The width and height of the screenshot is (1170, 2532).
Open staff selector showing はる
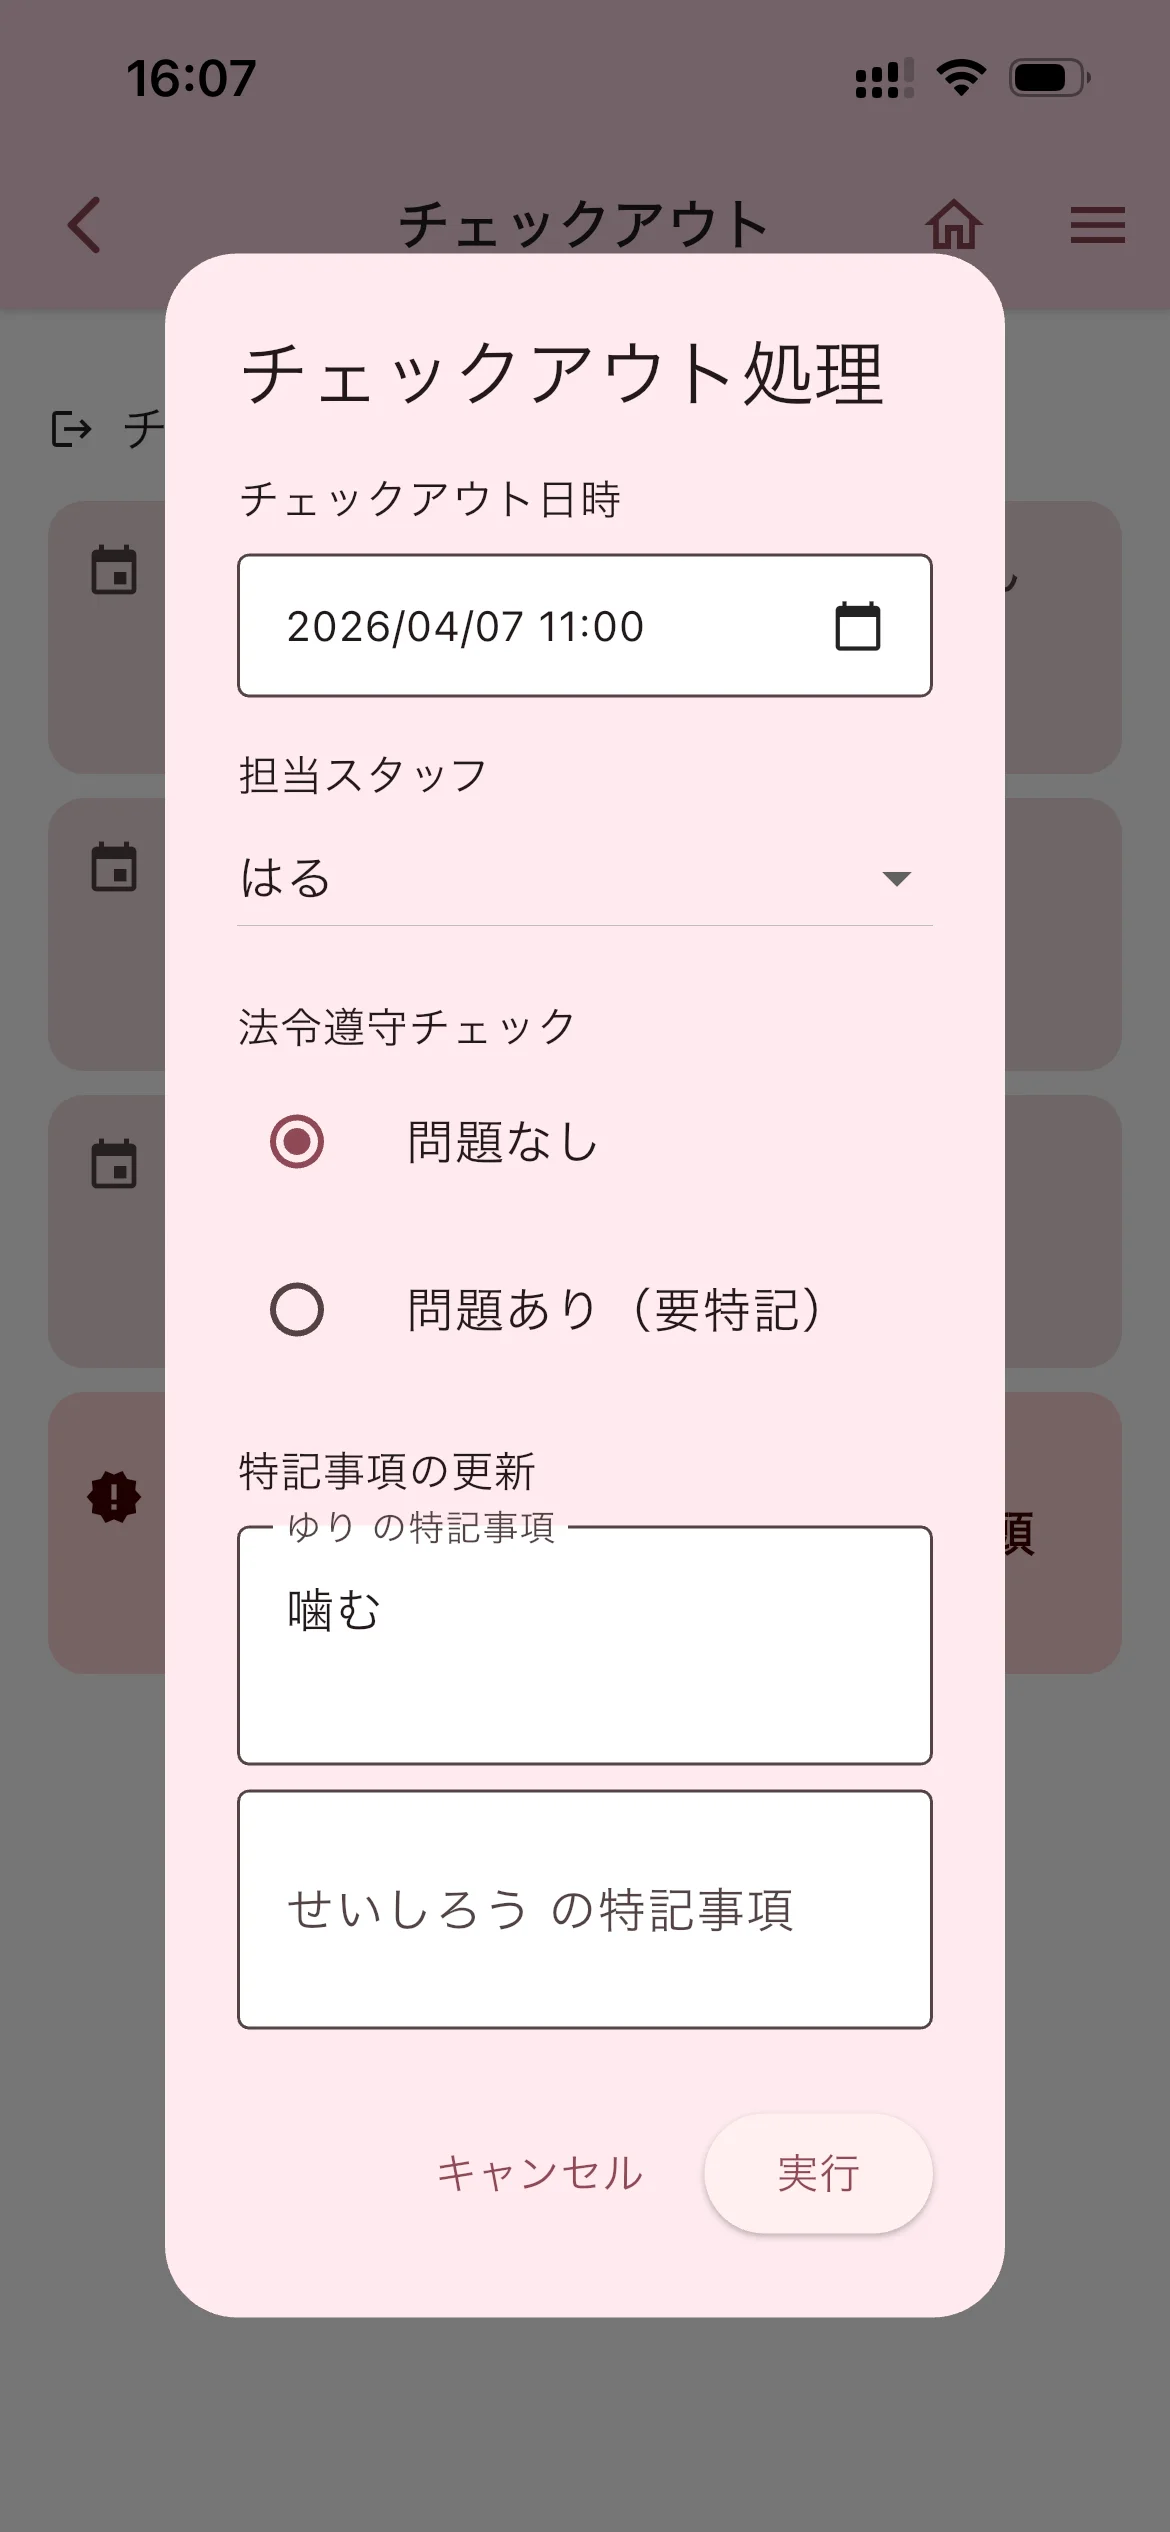[560, 879]
